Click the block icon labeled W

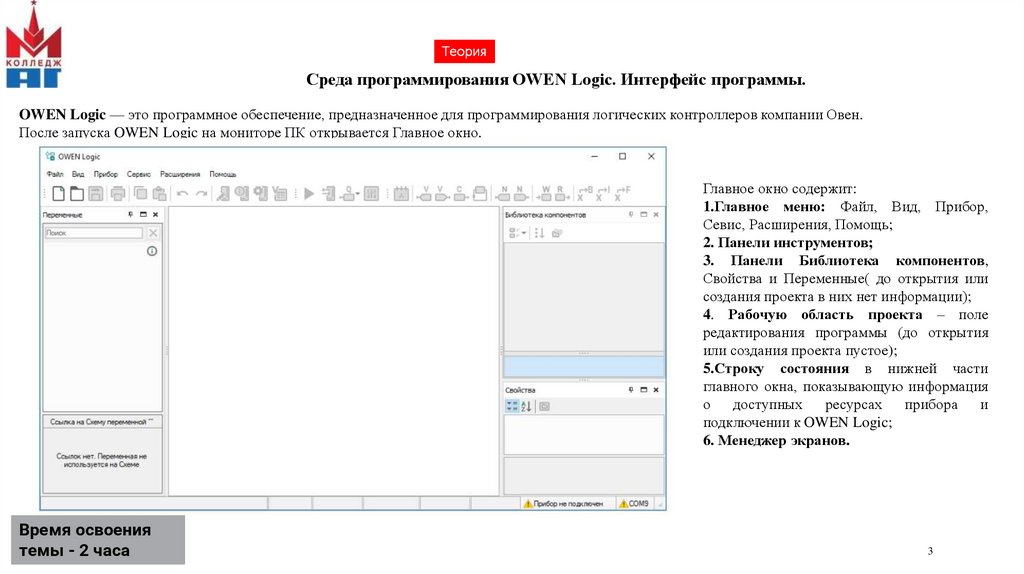pos(545,193)
